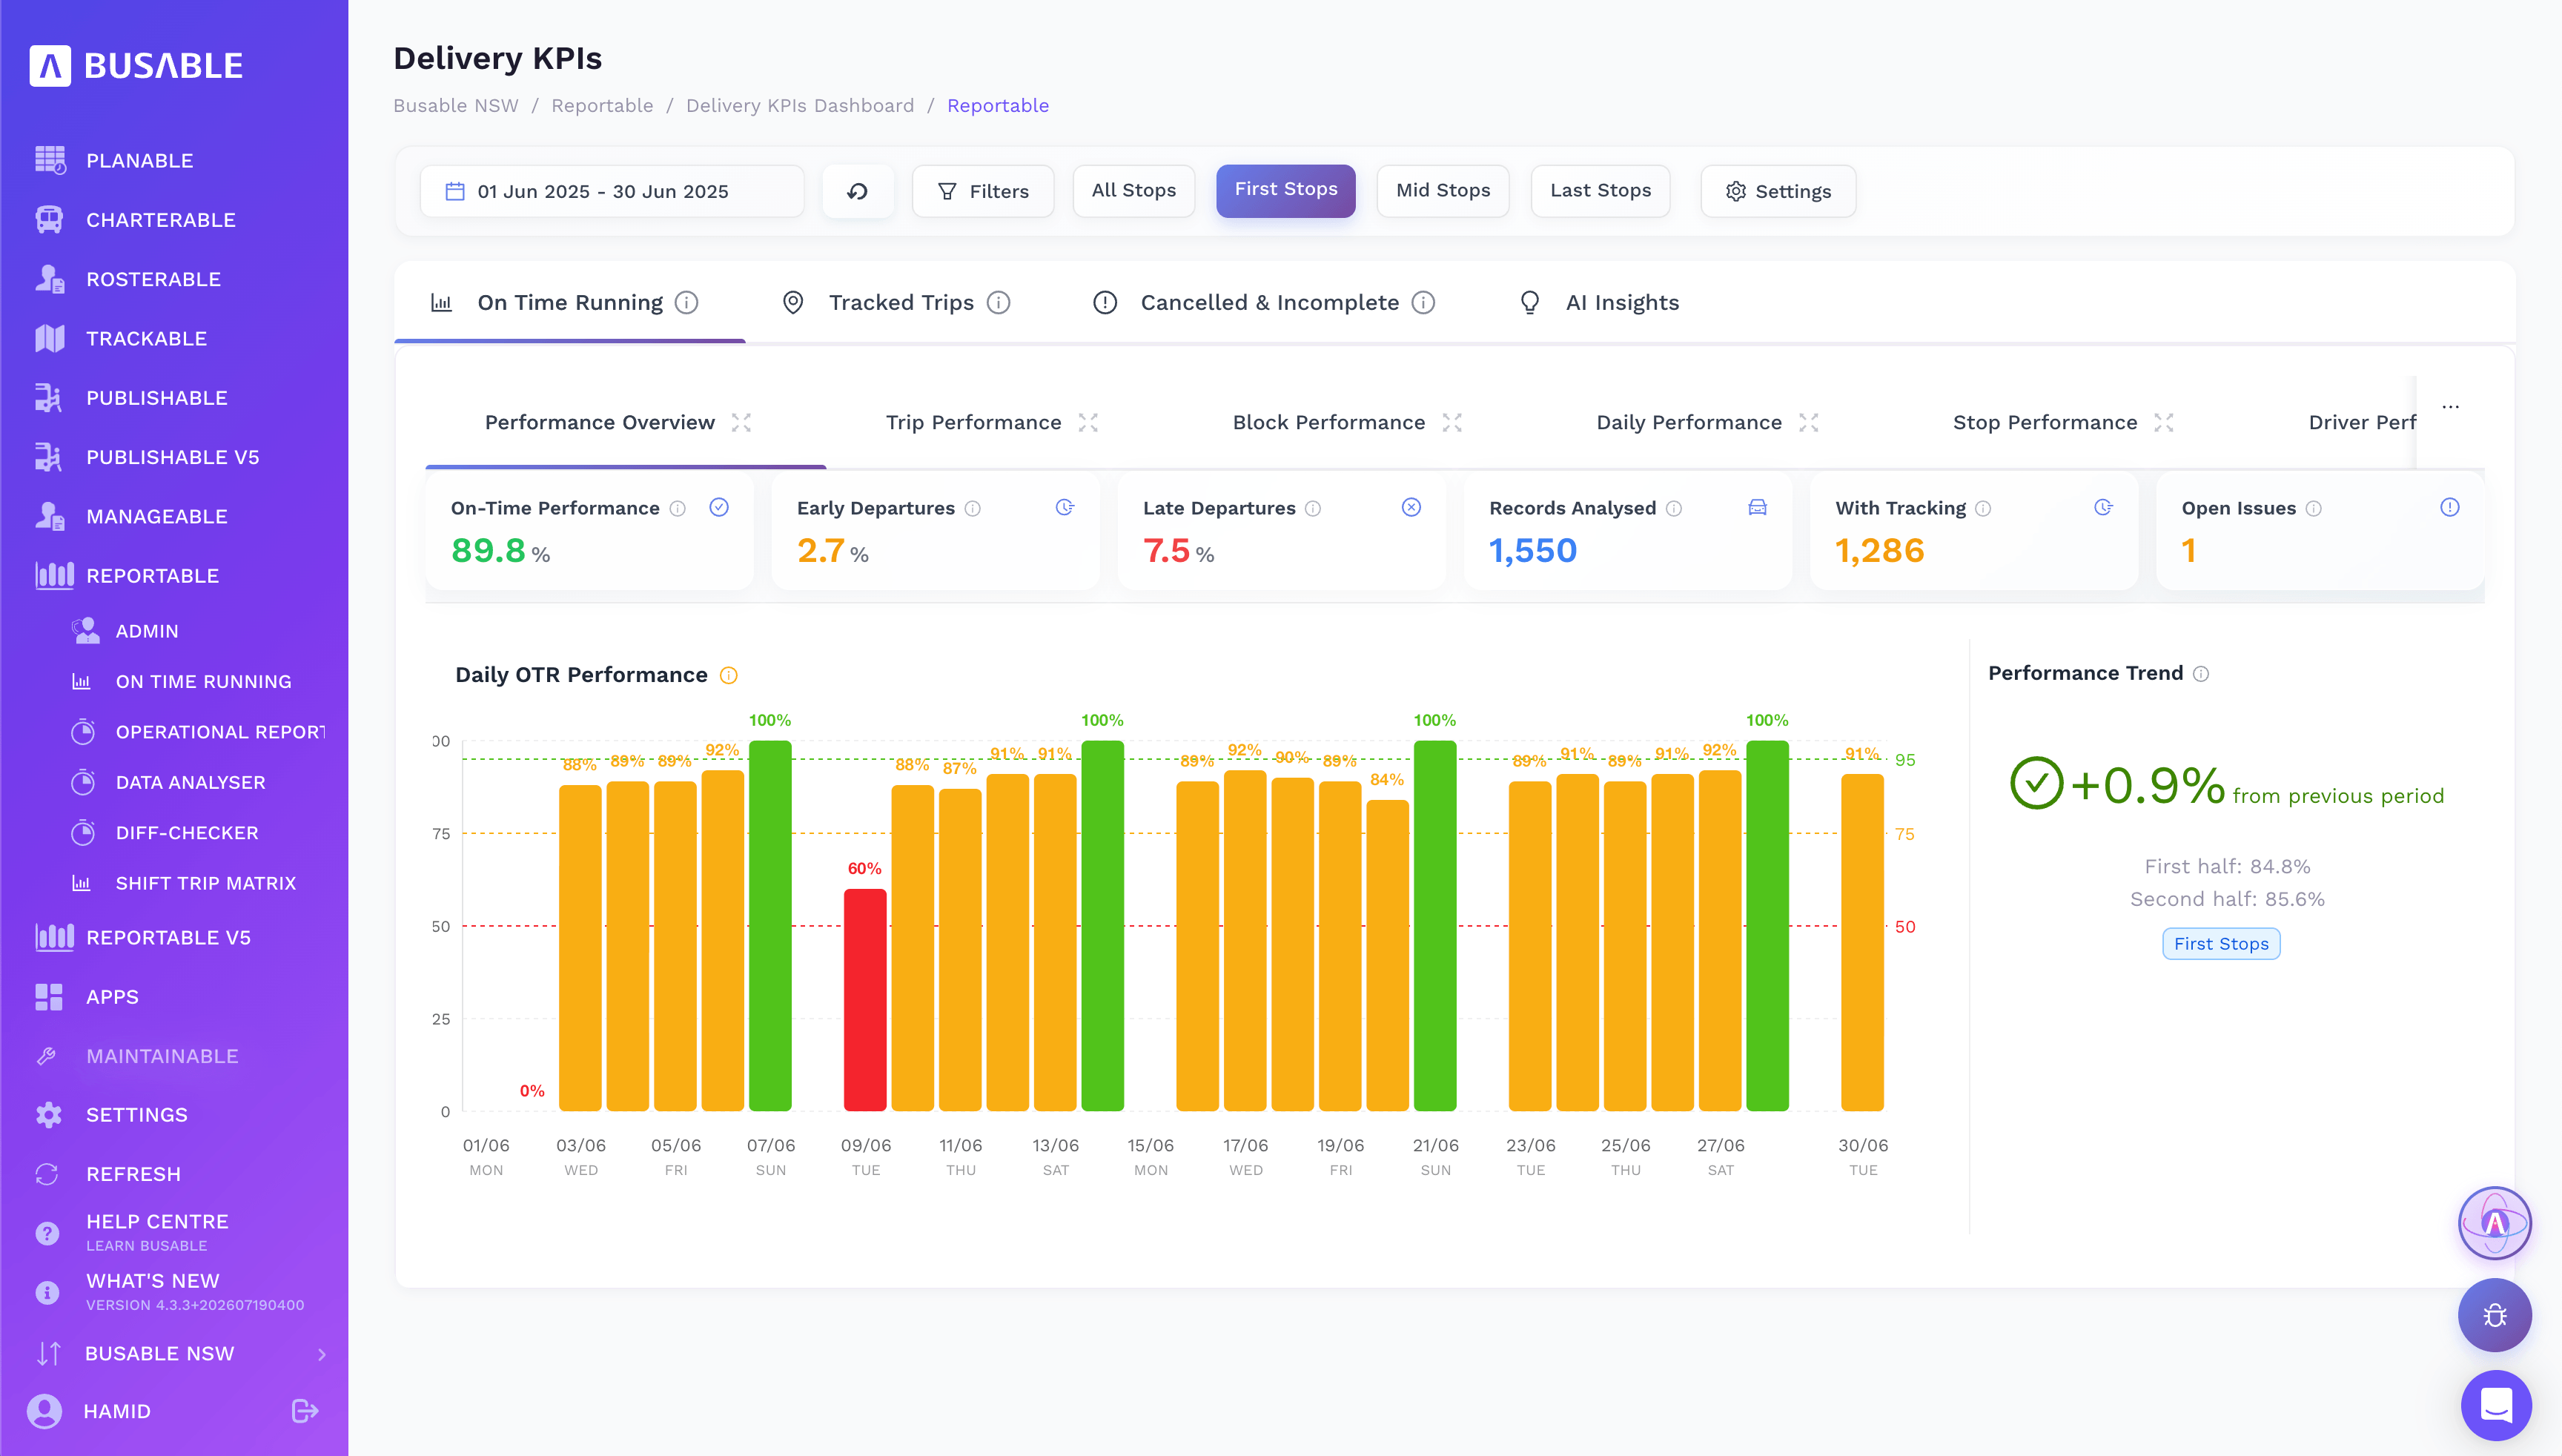Screen dimensions: 2562x1456
Task: Open the Filters dropdown
Action: [982, 191]
